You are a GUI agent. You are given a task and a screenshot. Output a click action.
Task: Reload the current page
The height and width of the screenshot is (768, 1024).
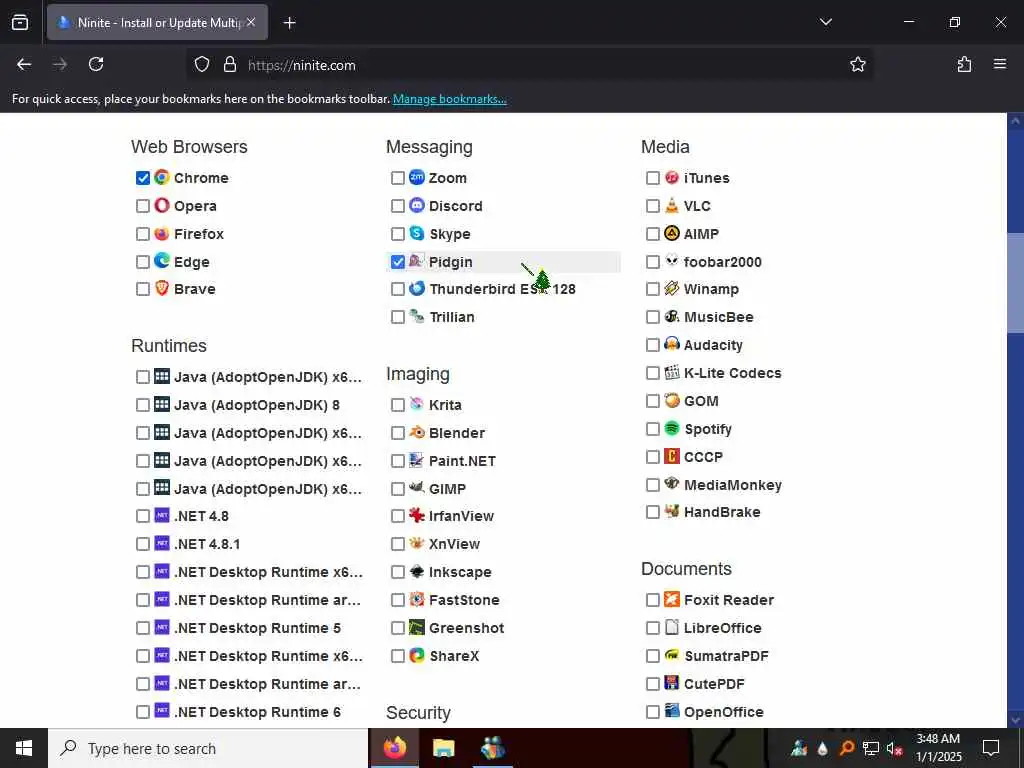tap(96, 64)
